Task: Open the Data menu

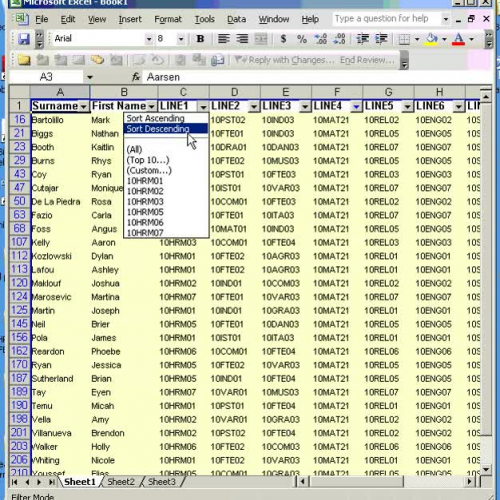Action: [x=236, y=19]
